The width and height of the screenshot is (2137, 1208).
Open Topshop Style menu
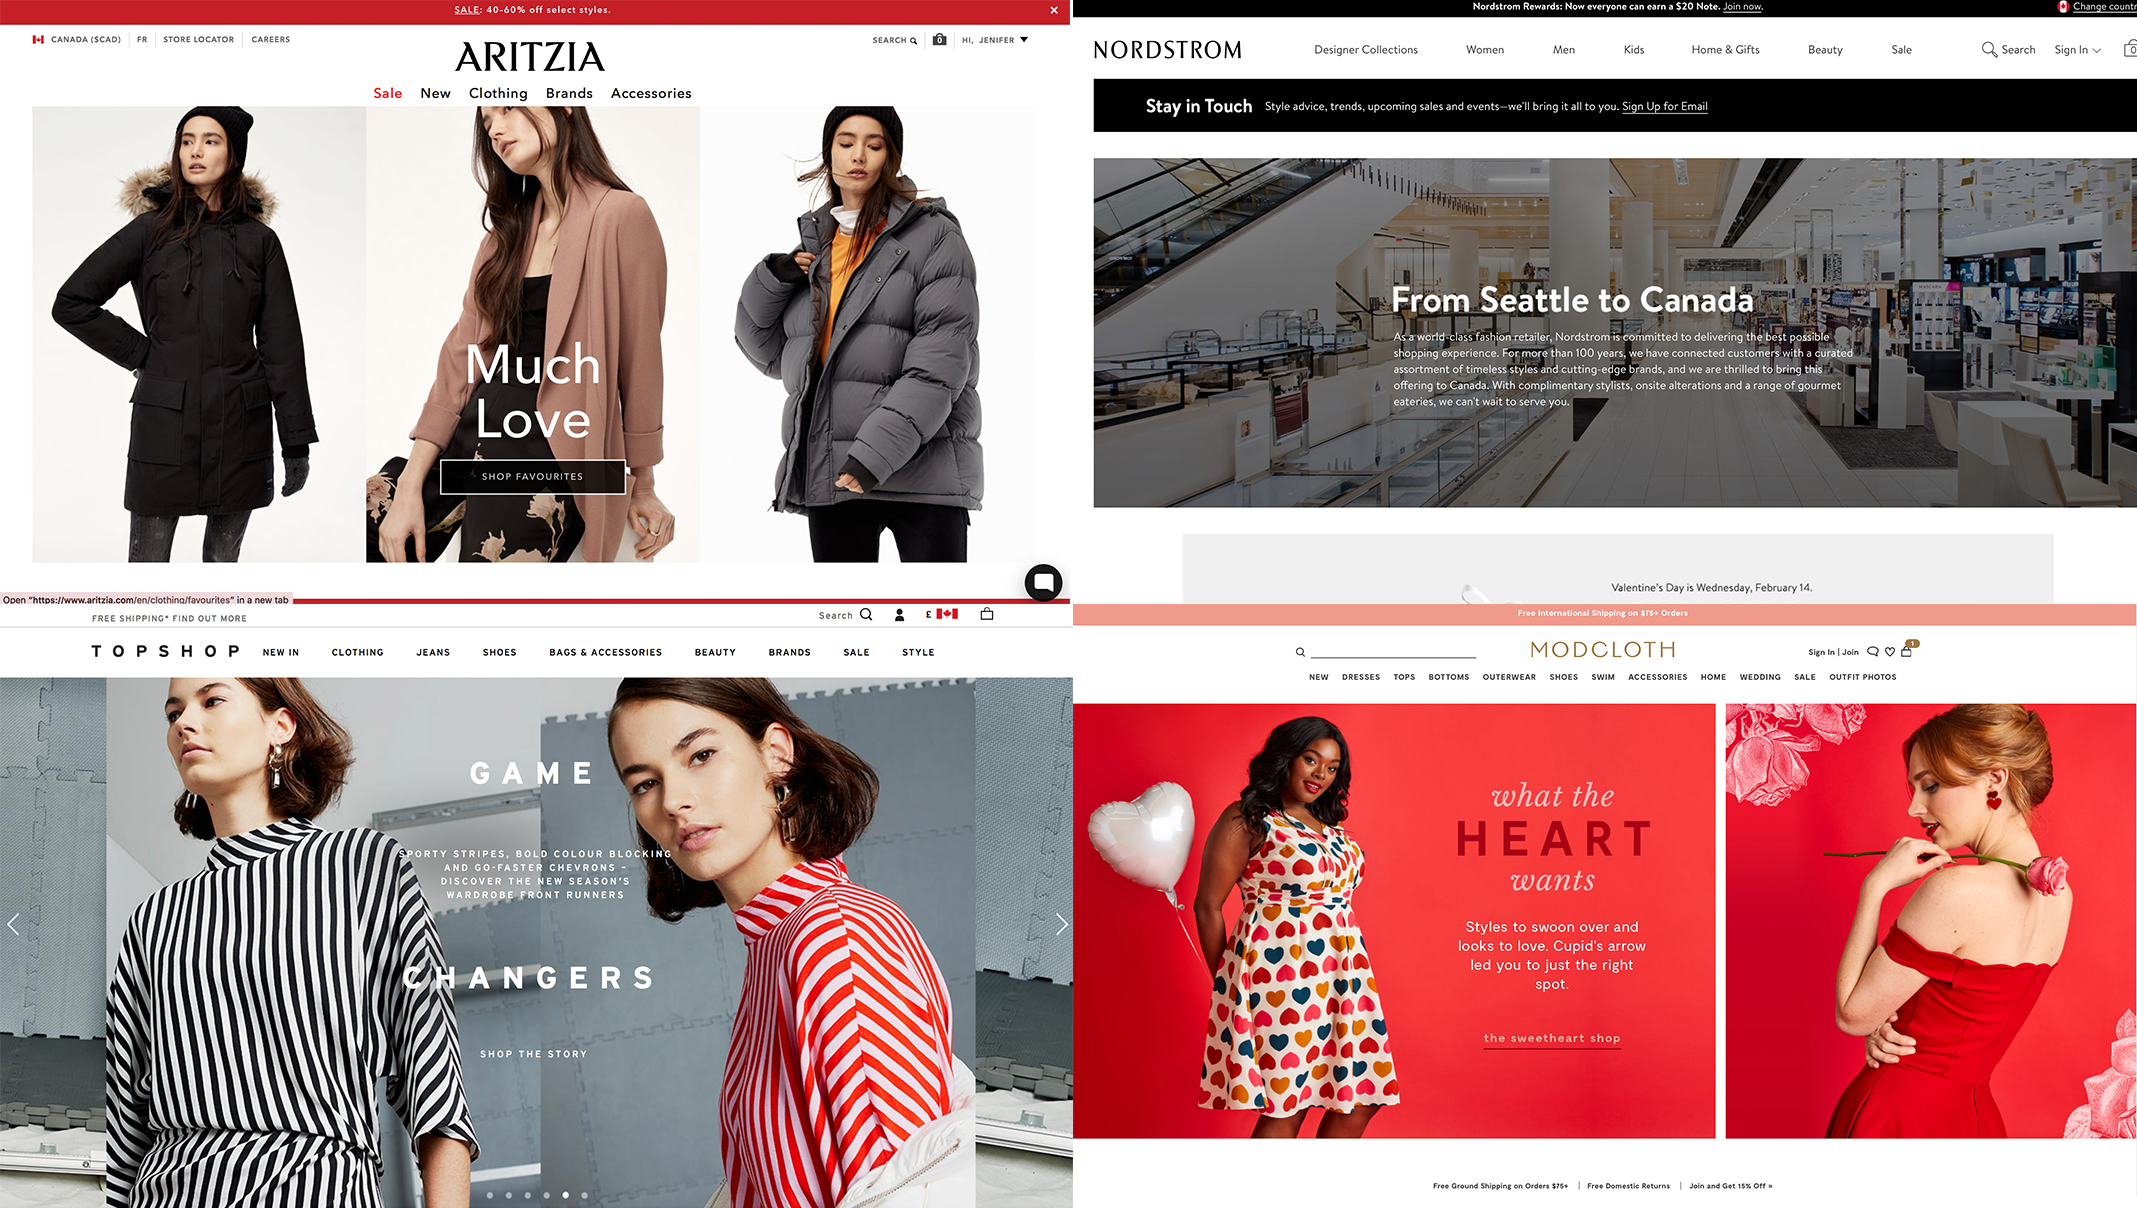(918, 652)
